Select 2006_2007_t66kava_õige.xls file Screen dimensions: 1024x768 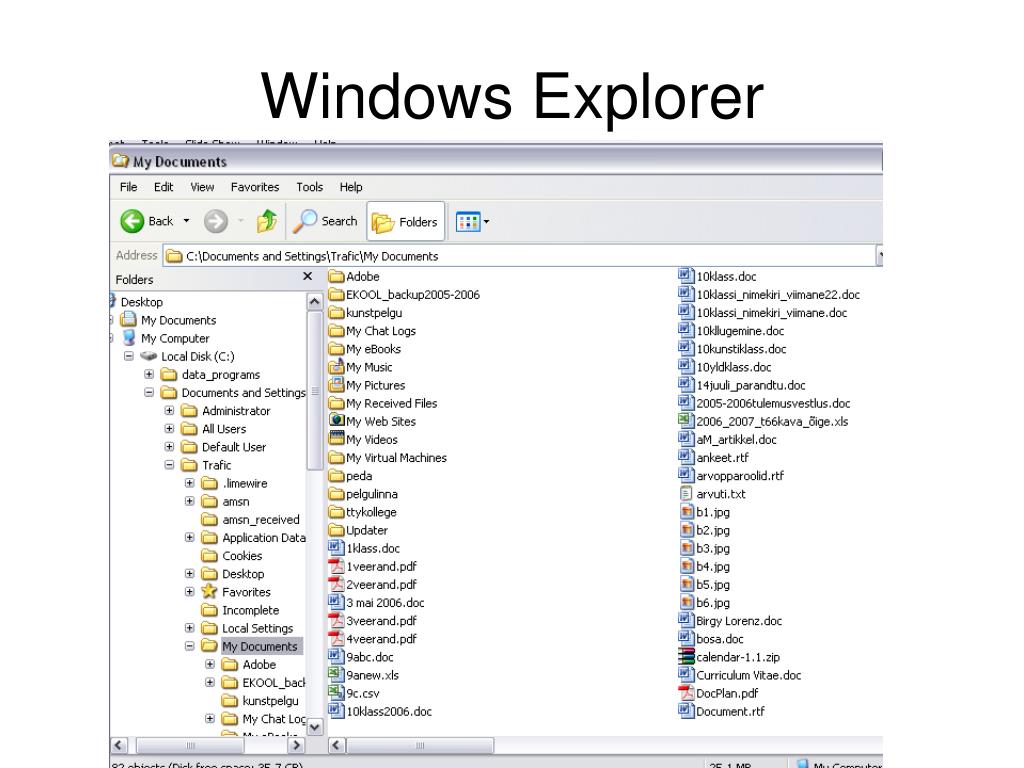[x=763, y=421]
